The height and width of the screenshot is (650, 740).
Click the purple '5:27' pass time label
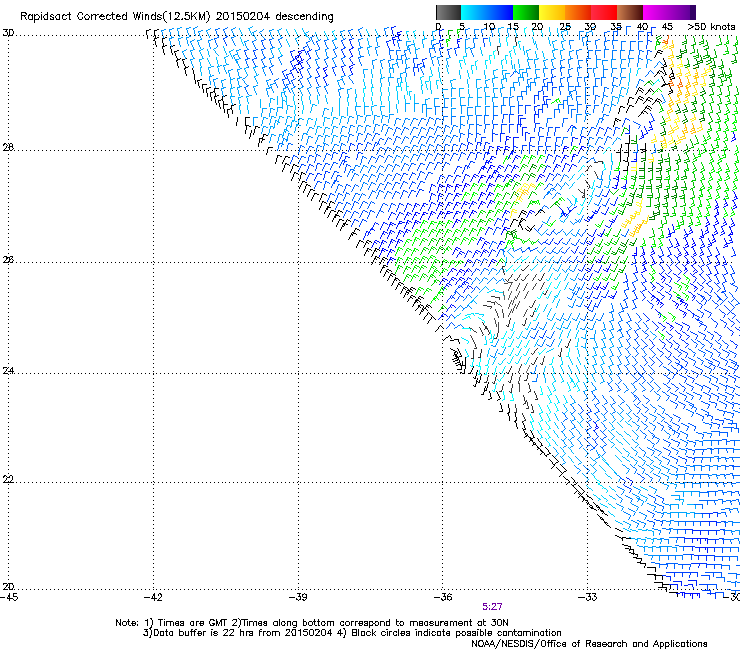pyautogui.click(x=492, y=607)
